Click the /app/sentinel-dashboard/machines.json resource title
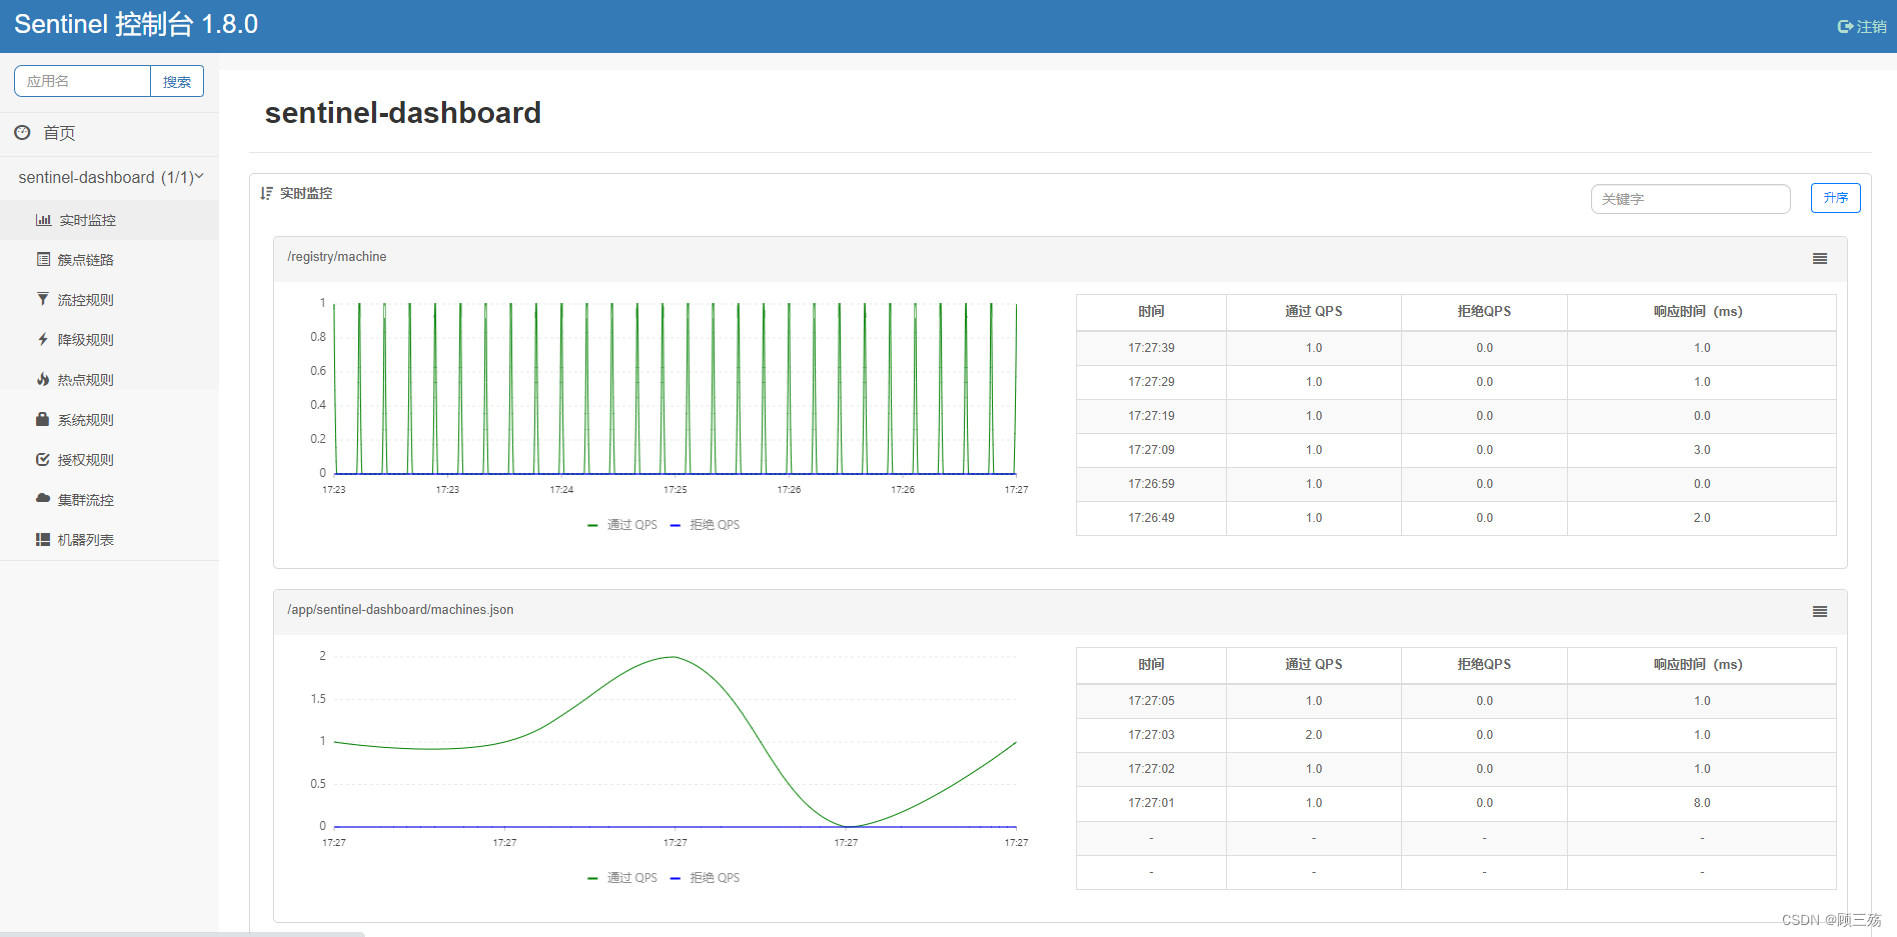 coord(400,610)
